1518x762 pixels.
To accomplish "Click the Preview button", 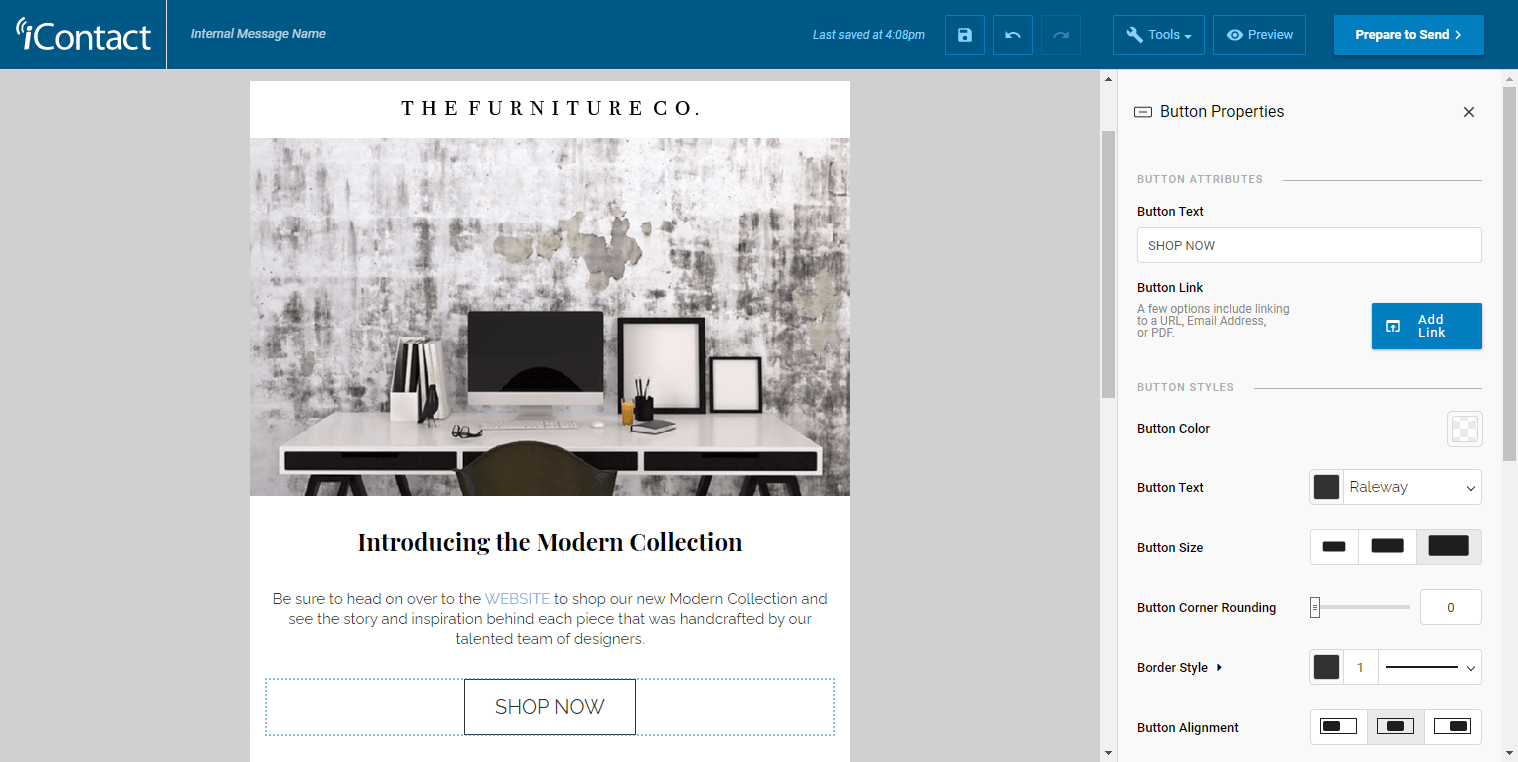I will tap(1260, 35).
